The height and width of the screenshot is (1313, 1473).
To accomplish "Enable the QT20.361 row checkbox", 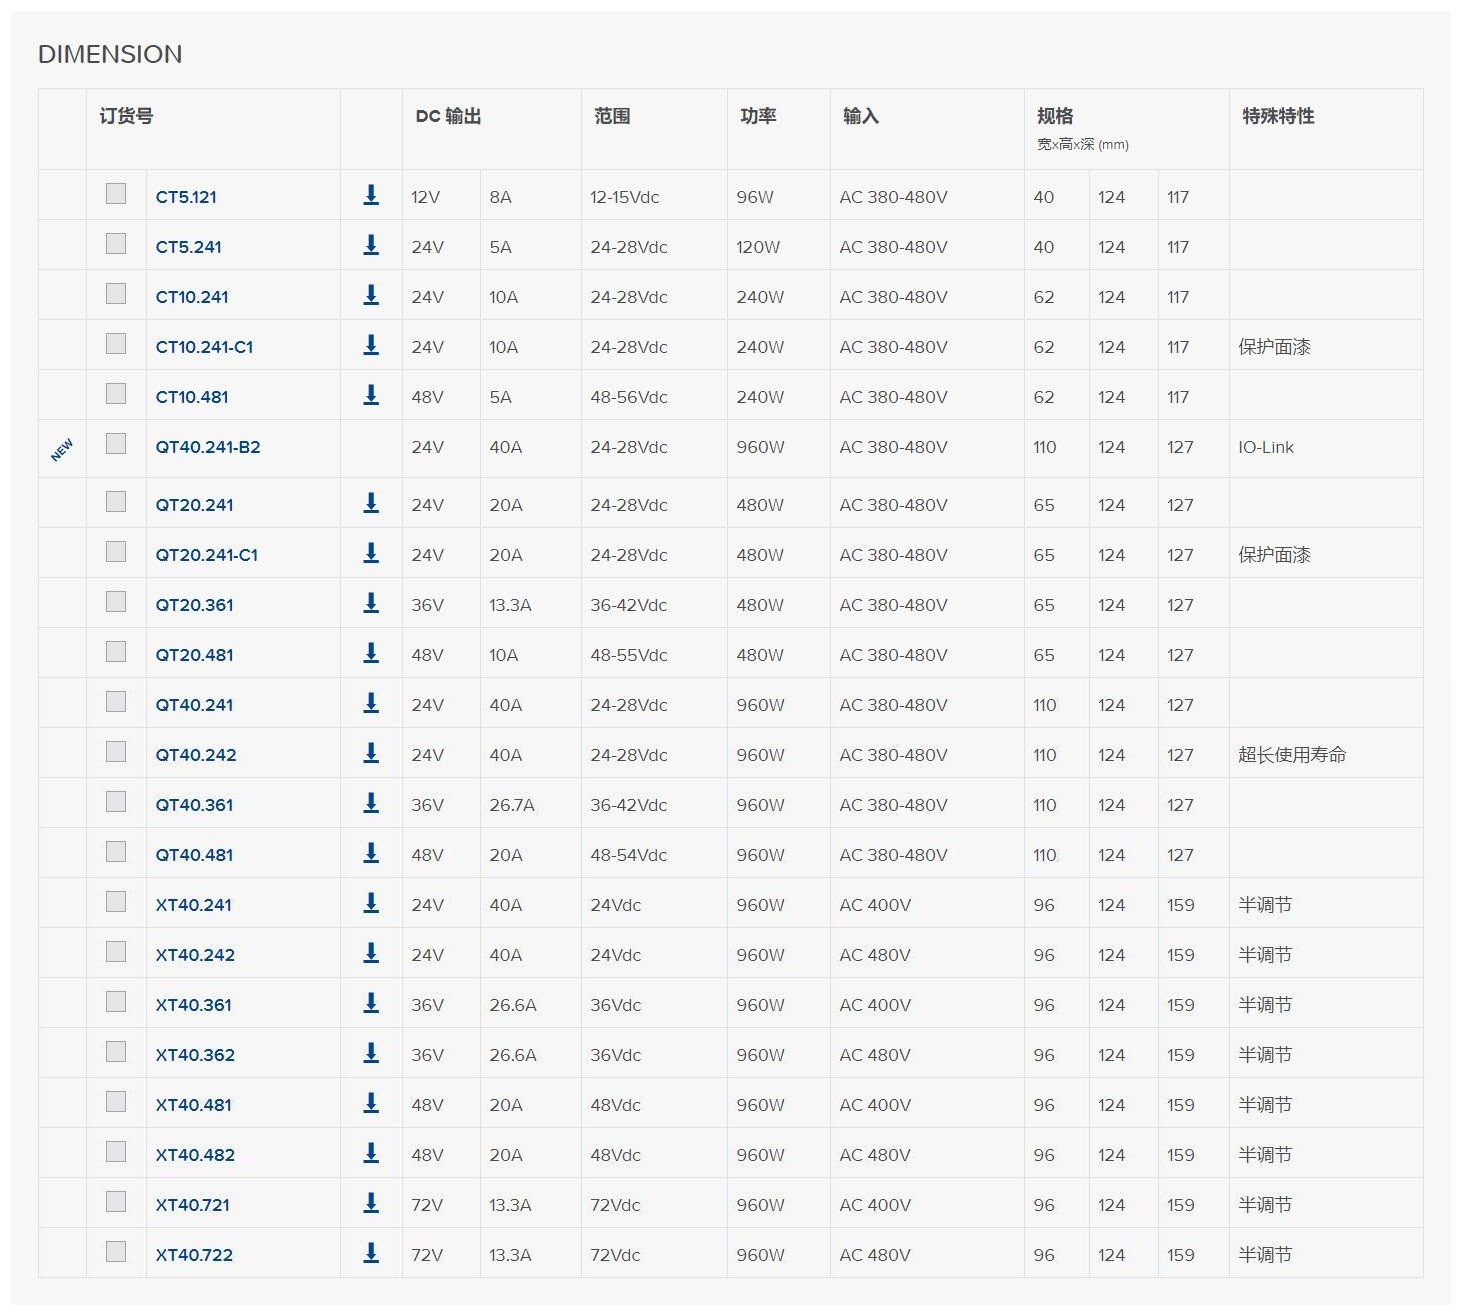I will pos(116,602).
